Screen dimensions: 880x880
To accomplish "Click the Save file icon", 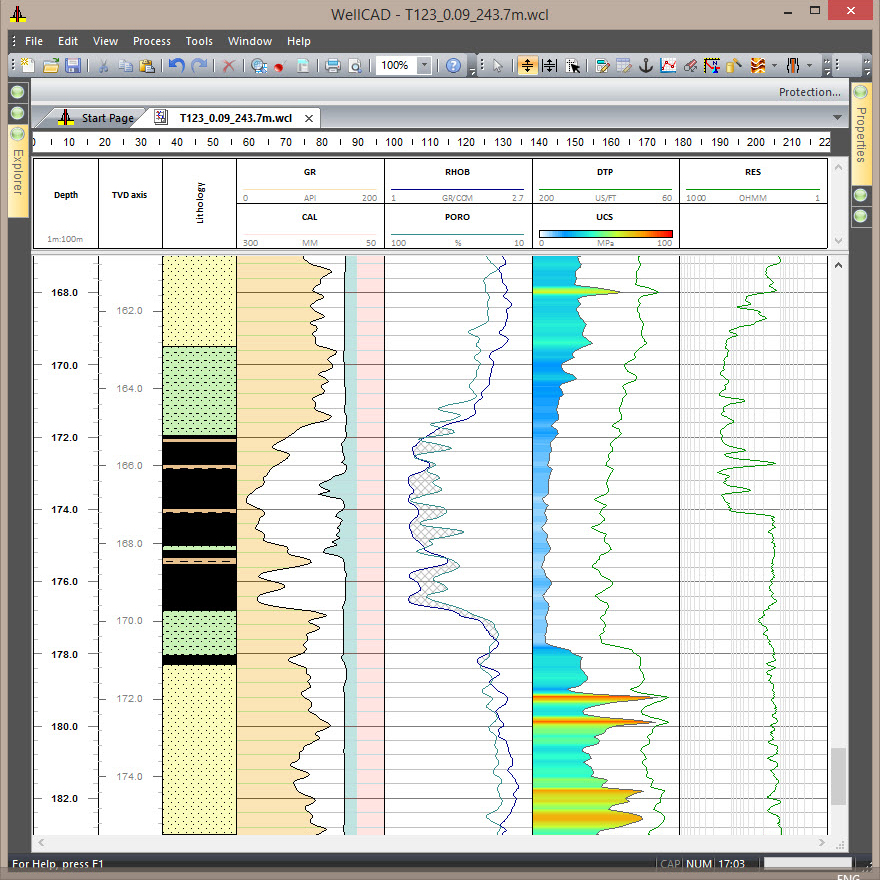I will tap(72, 66).
